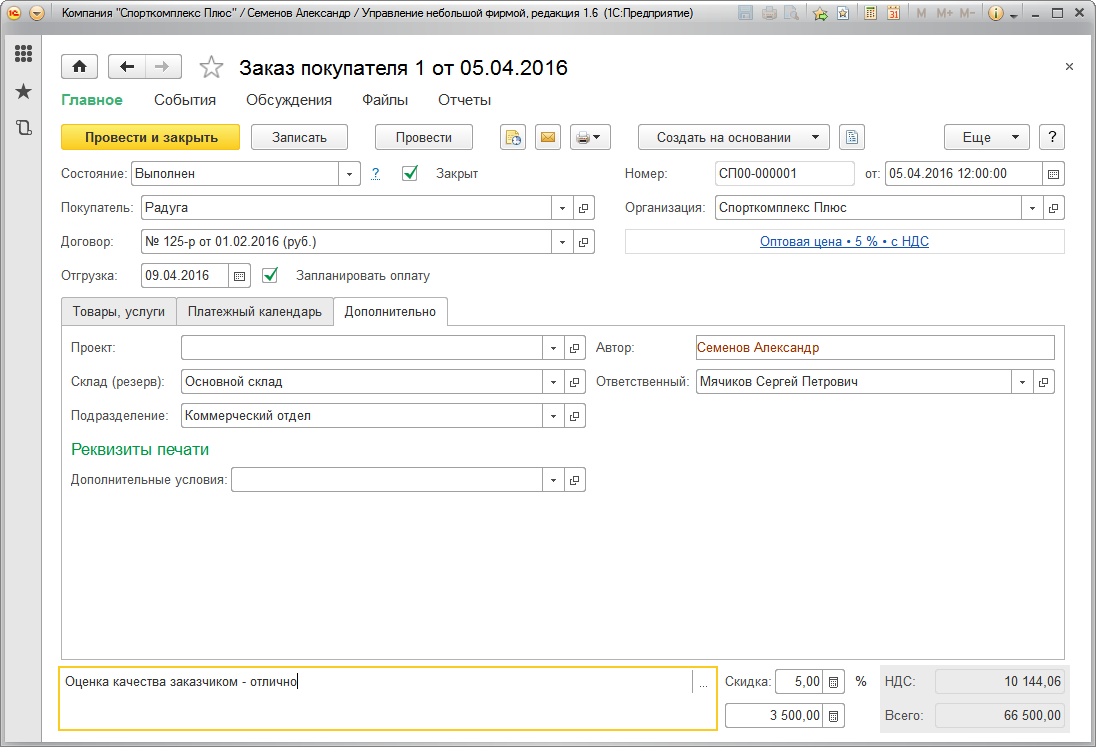Open the Создать на основании dropdown
This screenshot has height=747, width=1096.
pos(734,138)
